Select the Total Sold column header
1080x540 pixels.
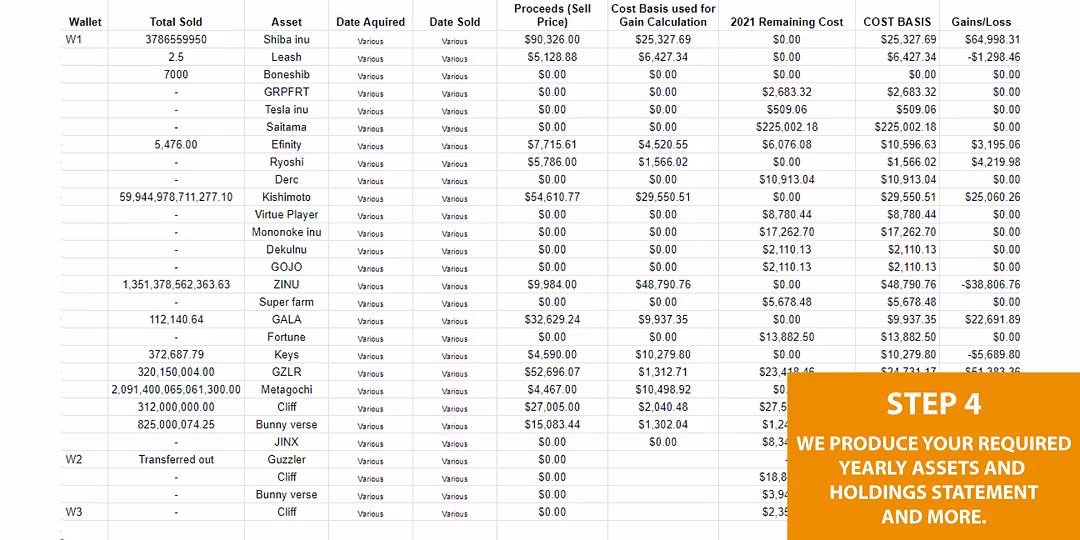tap(176, 22)
